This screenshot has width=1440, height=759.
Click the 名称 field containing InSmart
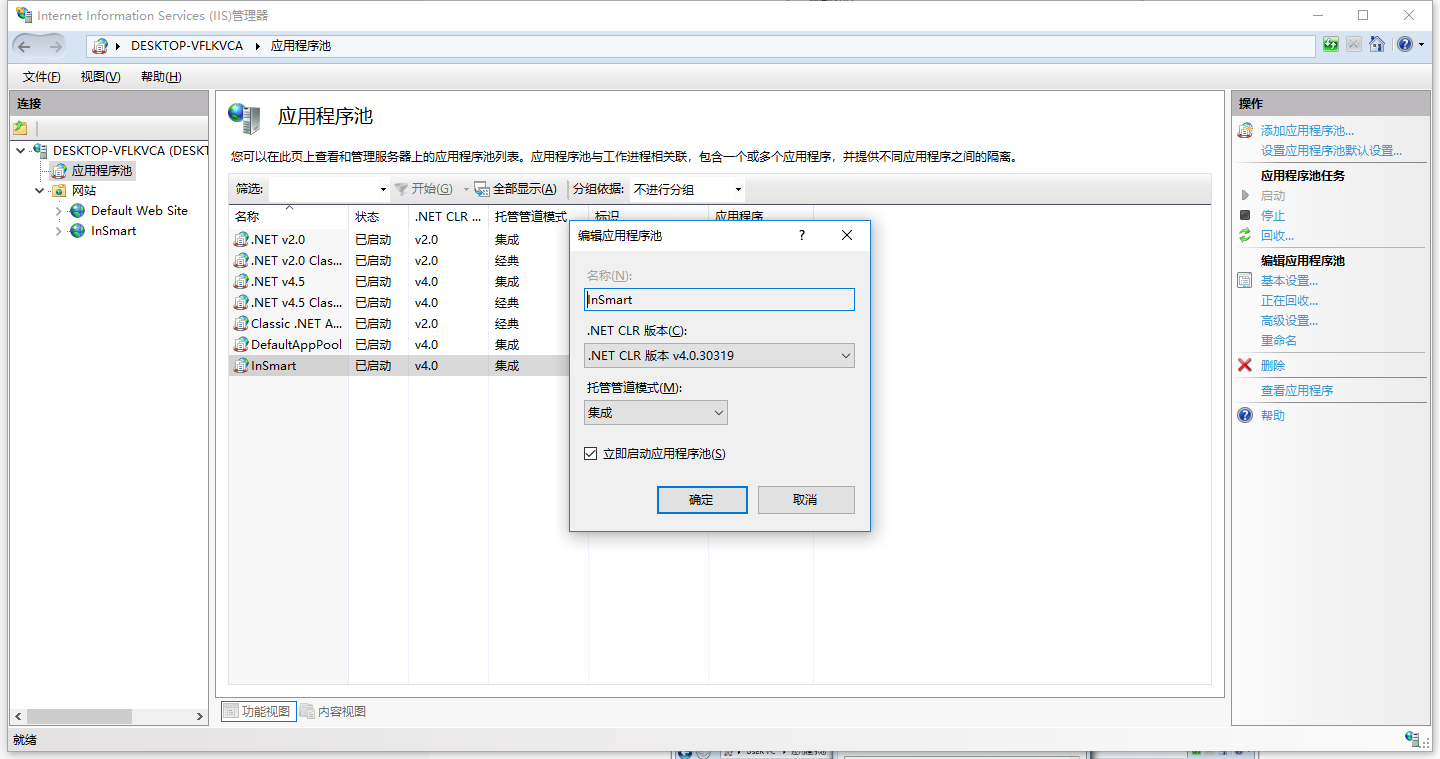pos(720,299)
